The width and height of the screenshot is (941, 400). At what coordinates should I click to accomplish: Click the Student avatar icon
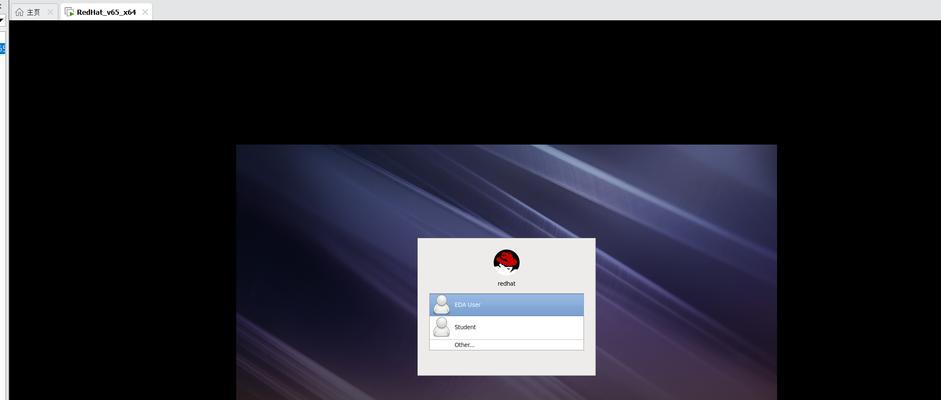pyautogui.click(x=441, y=327)
